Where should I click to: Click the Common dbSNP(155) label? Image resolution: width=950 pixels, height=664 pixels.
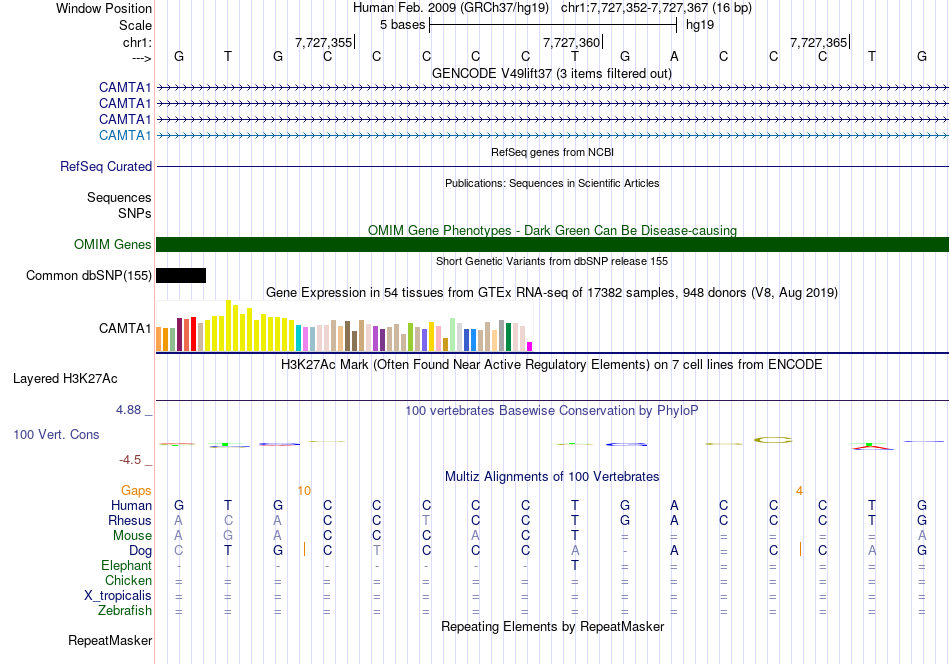coord(88,276)
